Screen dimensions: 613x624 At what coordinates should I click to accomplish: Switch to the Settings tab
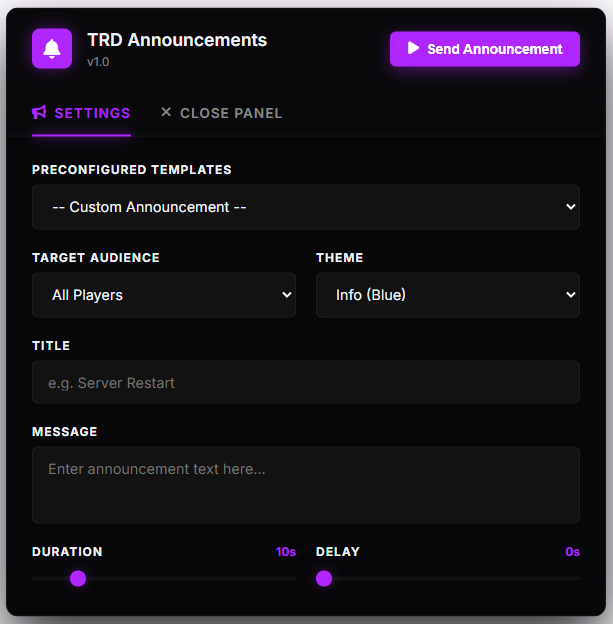click(x=81, y=113)
